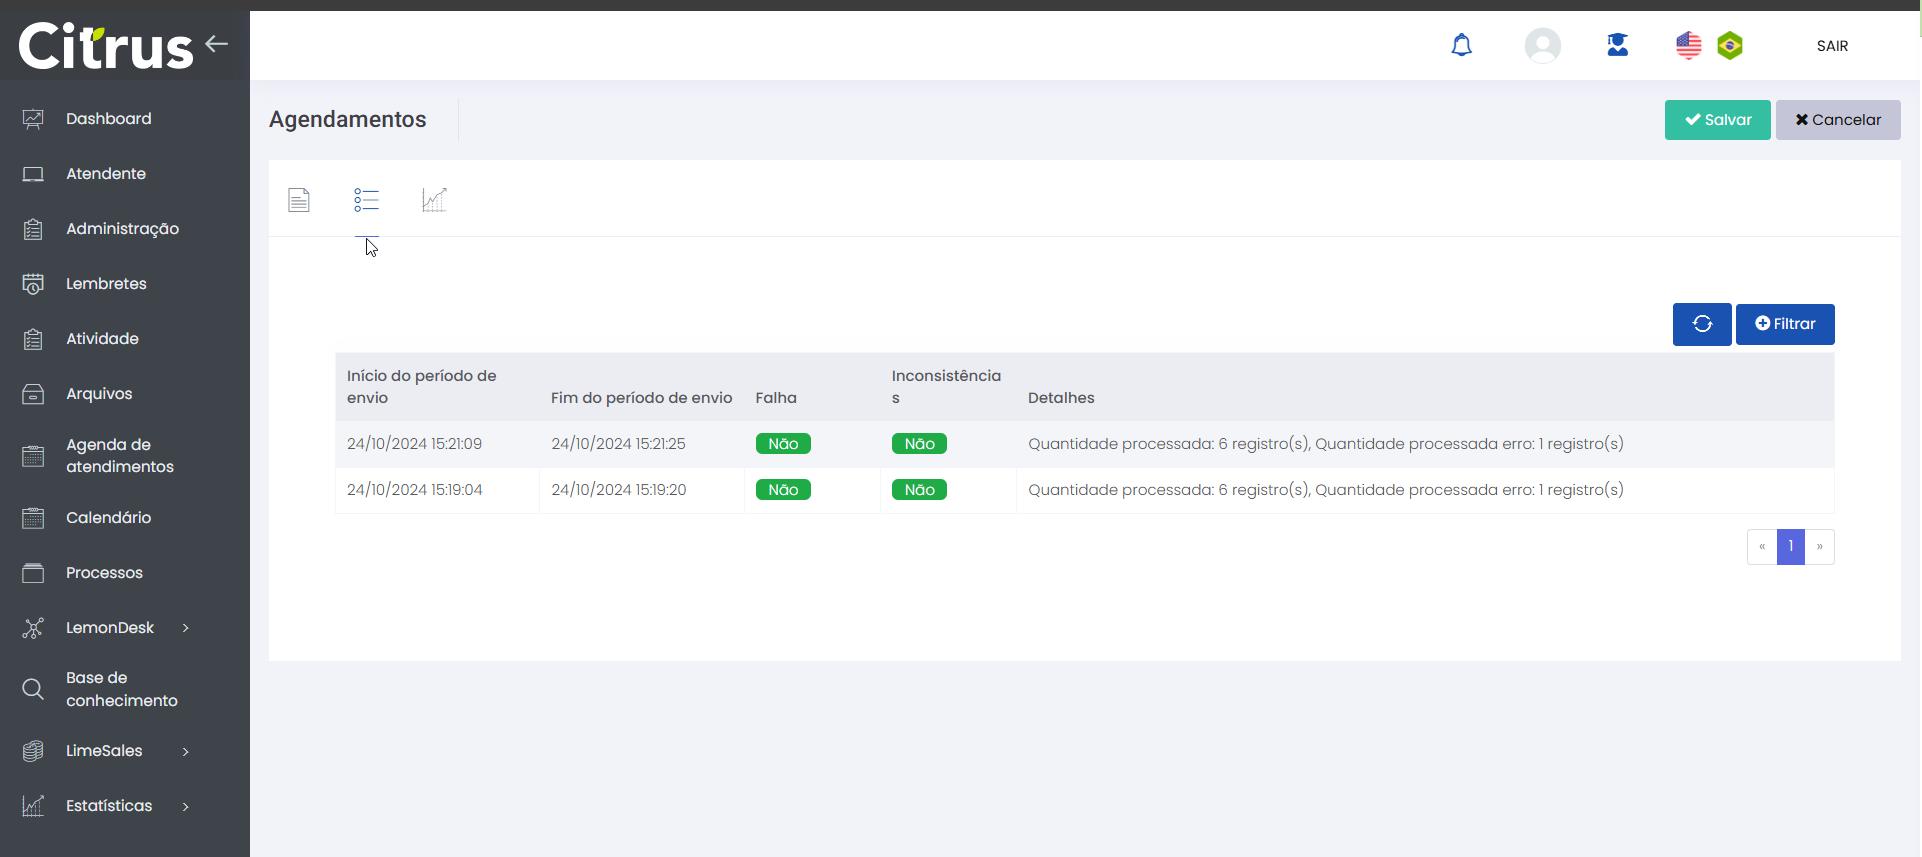Open the Filtrar filter panel
The width and height of the screenshot is (1922, 857).
click(1785, 324)
